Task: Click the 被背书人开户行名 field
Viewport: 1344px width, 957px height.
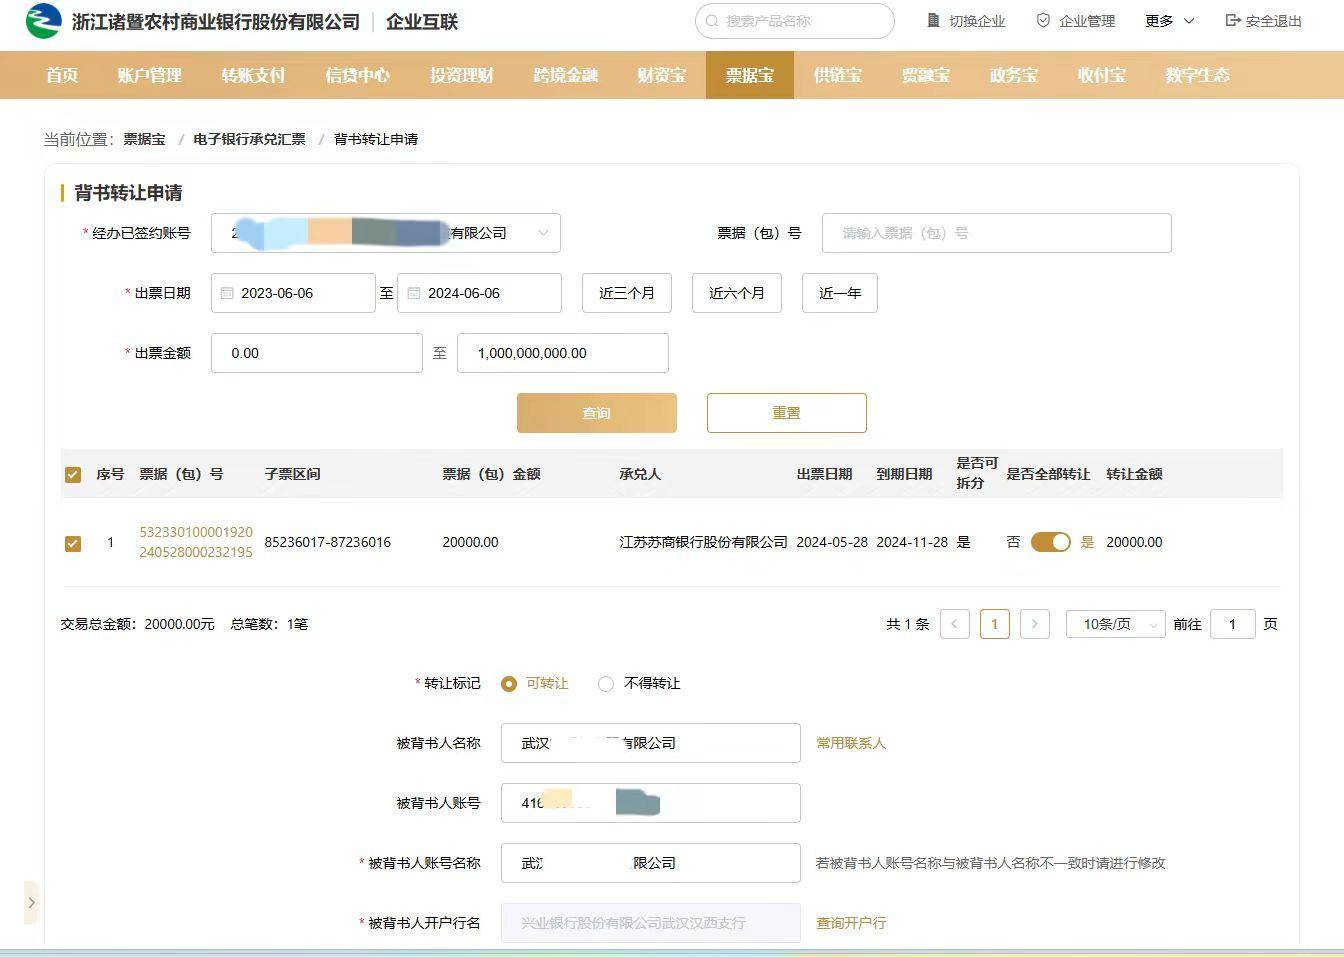Action: point(651,923)
